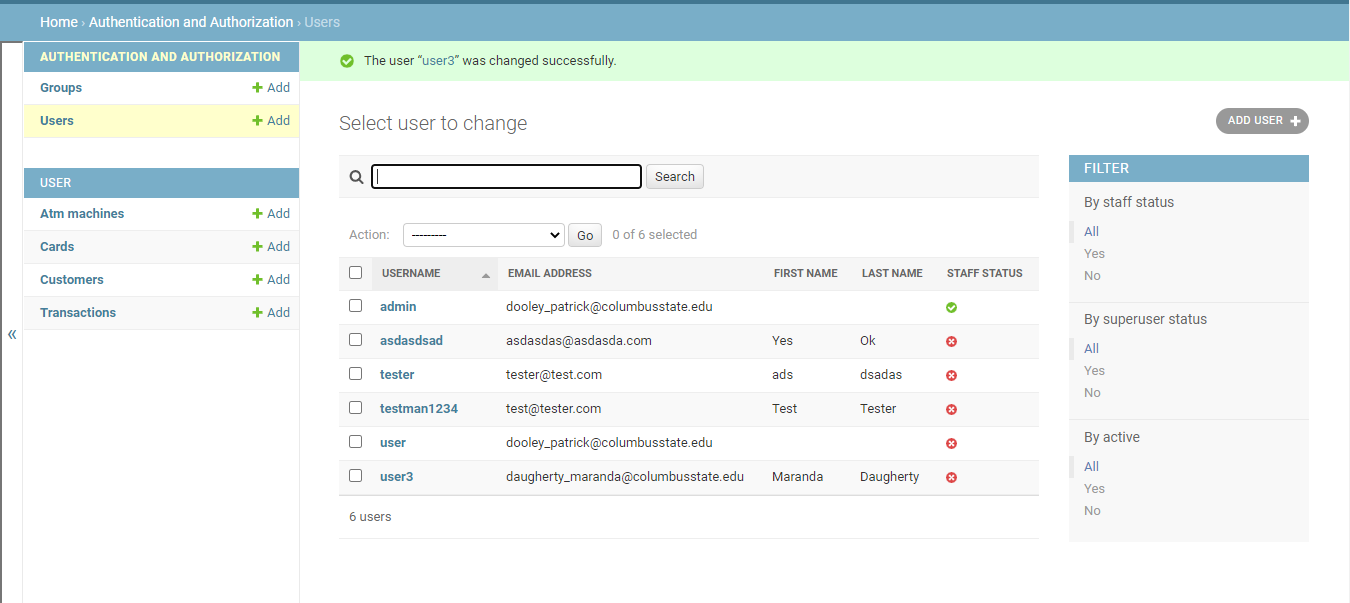Toggle the select-all checkbox in table header
The image size is (1350, 603).
pos(355,272)
